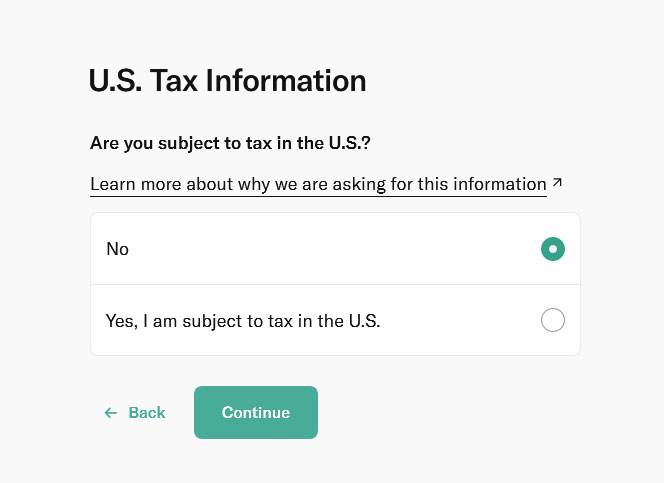Choose the "No" answer row
The width and height of the screenshot is (664, 483).
(x=335, y=249)
